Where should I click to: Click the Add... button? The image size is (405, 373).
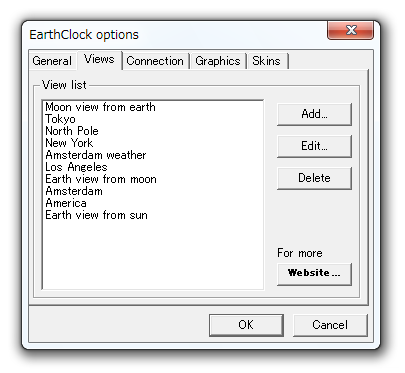tap(314, 114)
